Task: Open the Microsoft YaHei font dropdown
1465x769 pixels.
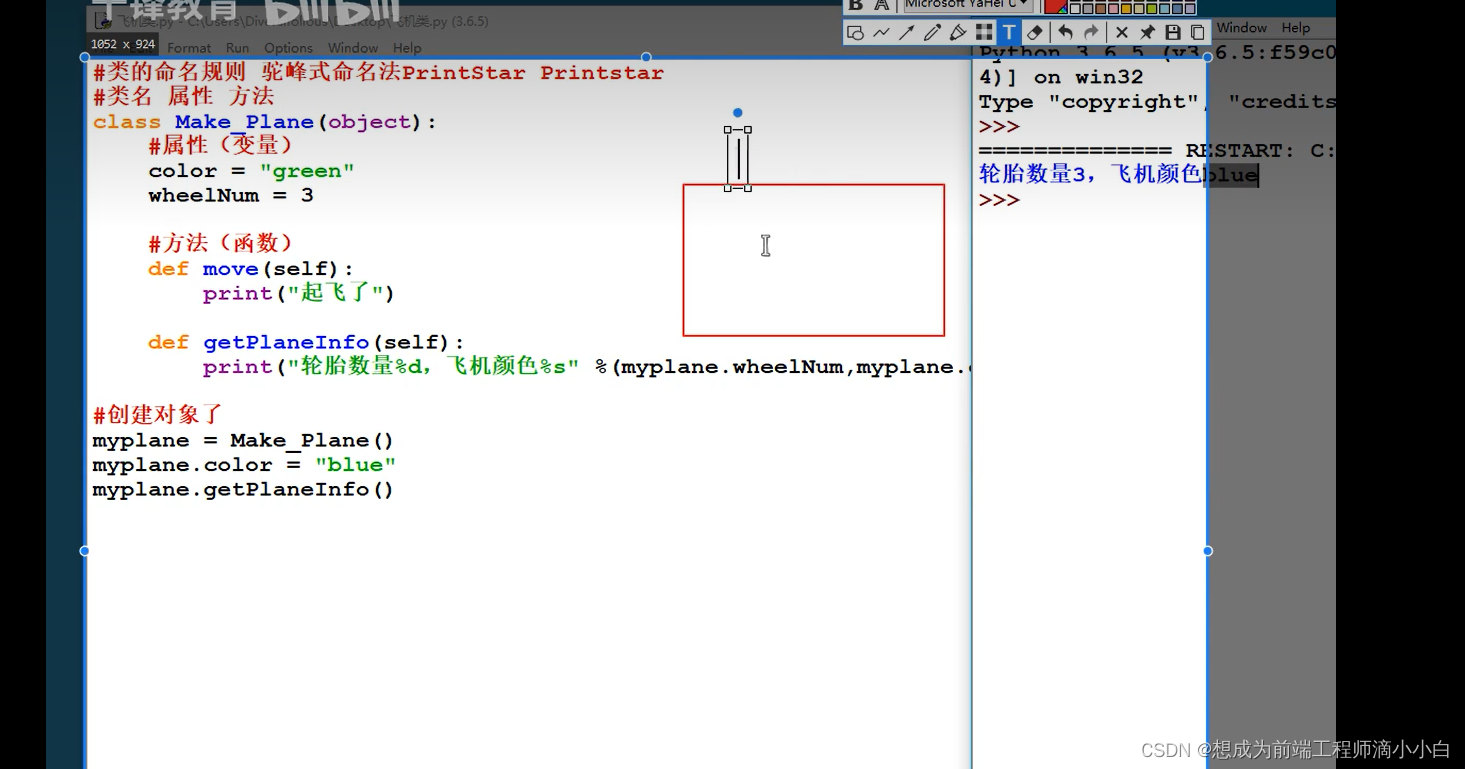Action: pos(968,4)
